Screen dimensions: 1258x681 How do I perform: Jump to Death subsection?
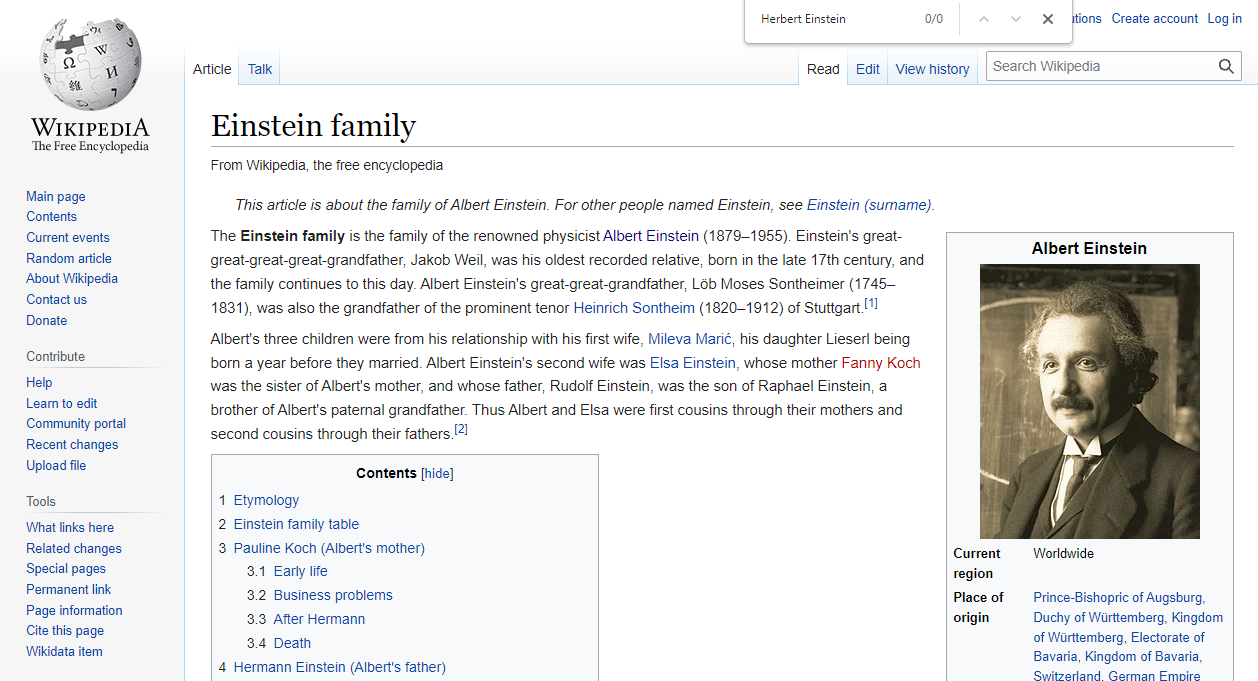tap(292, 643)
